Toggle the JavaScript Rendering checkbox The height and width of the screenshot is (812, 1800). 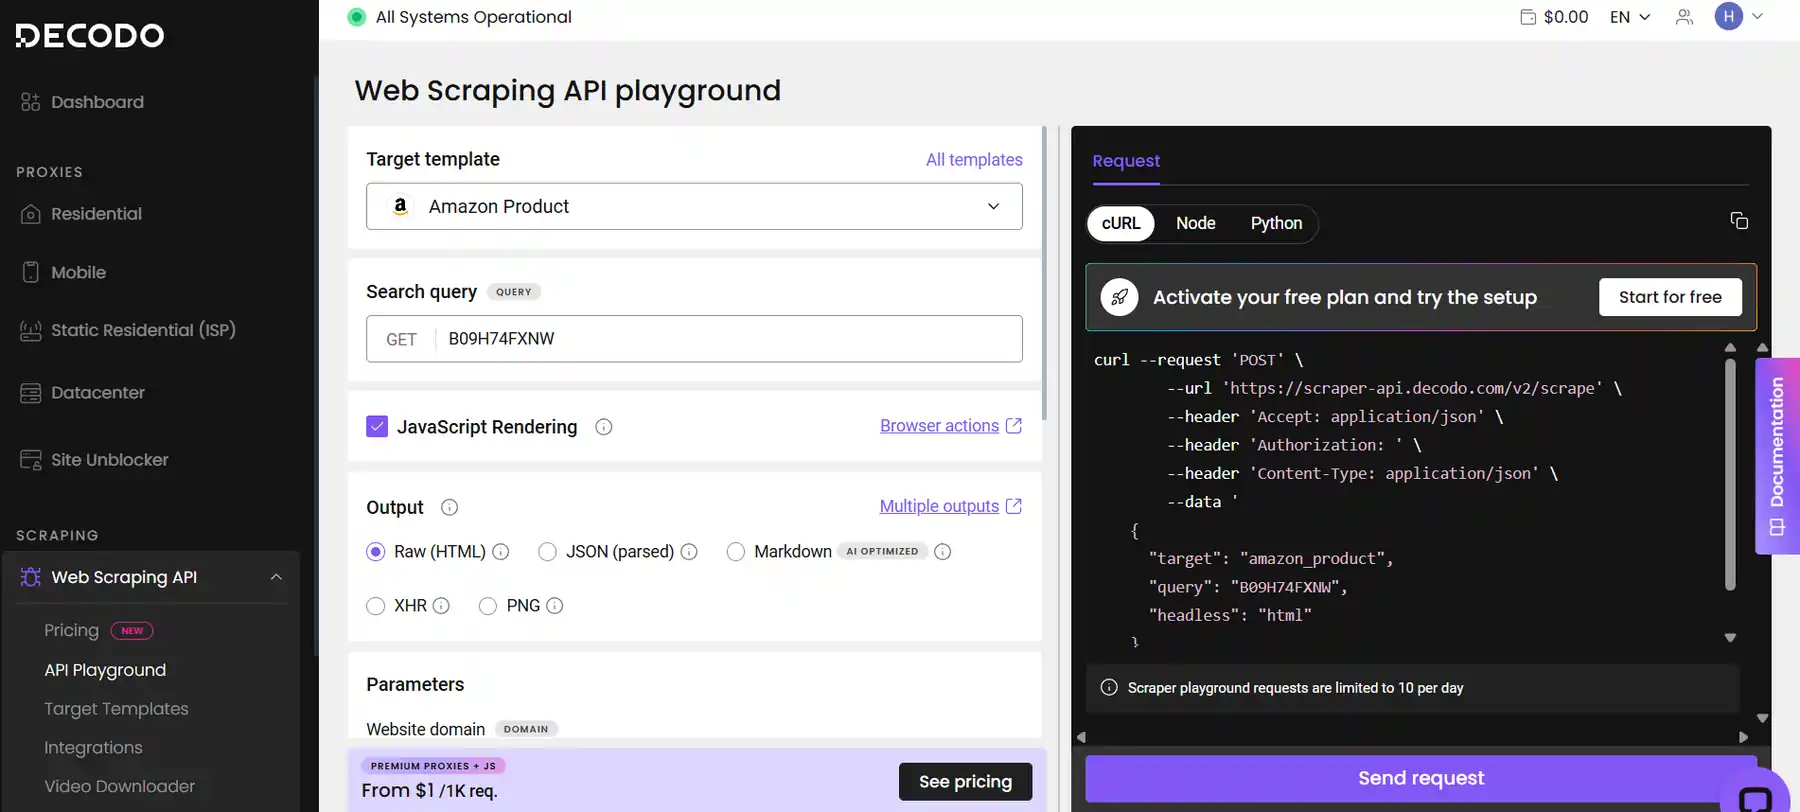tap(377, 427)
